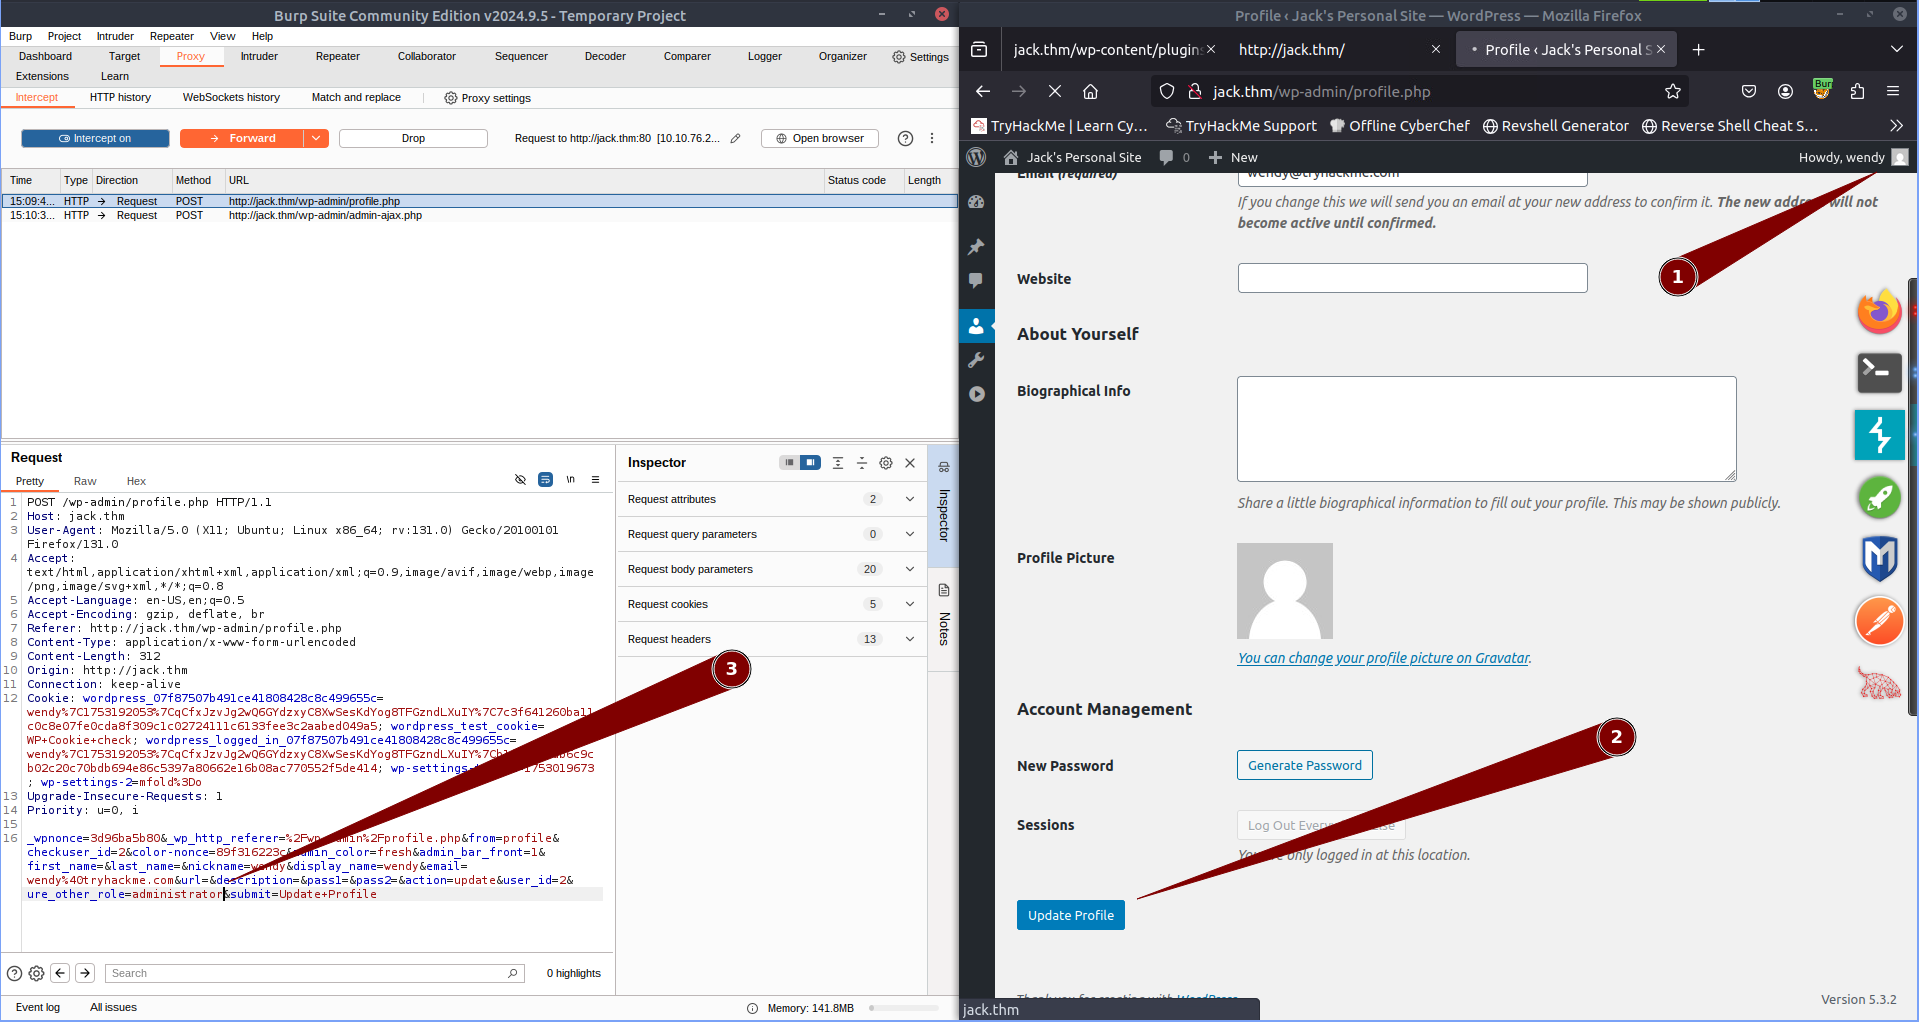This screenshot has height=1022, width=1919.
Task: Open Burp Settings gear
Action: pyautogui.click(x=920, y=57)
